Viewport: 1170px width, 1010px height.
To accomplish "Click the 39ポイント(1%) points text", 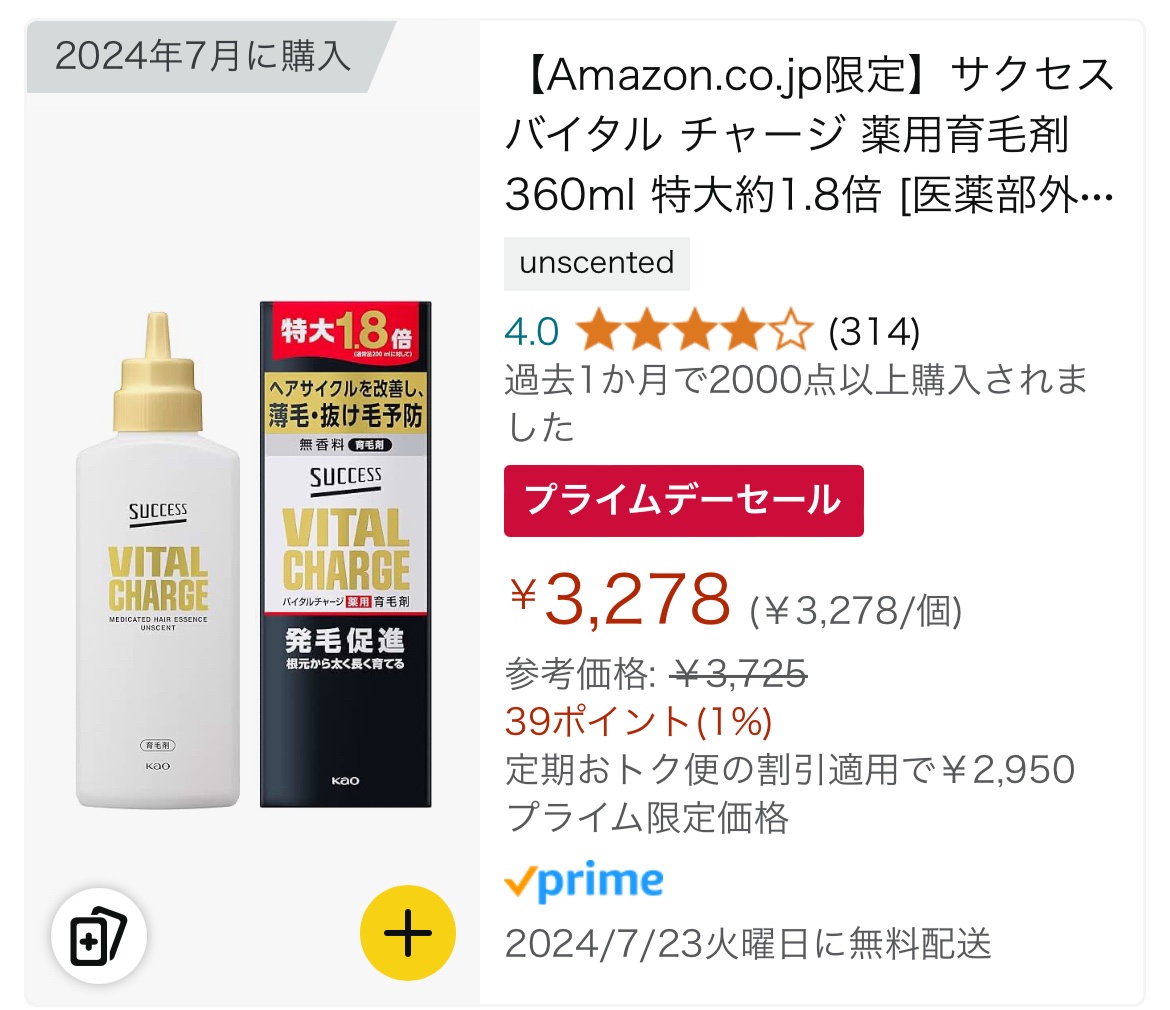I will [639, 721].
